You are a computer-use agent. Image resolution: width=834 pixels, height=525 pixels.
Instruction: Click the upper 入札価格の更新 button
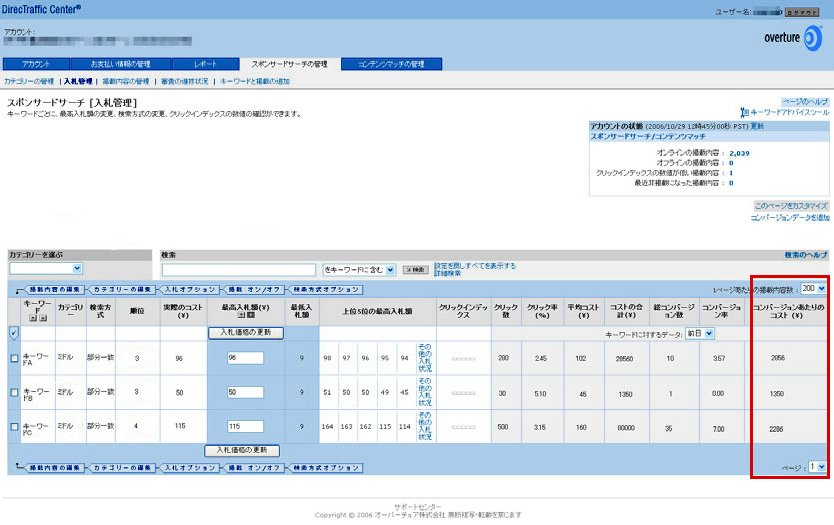[x=245, y=332]
